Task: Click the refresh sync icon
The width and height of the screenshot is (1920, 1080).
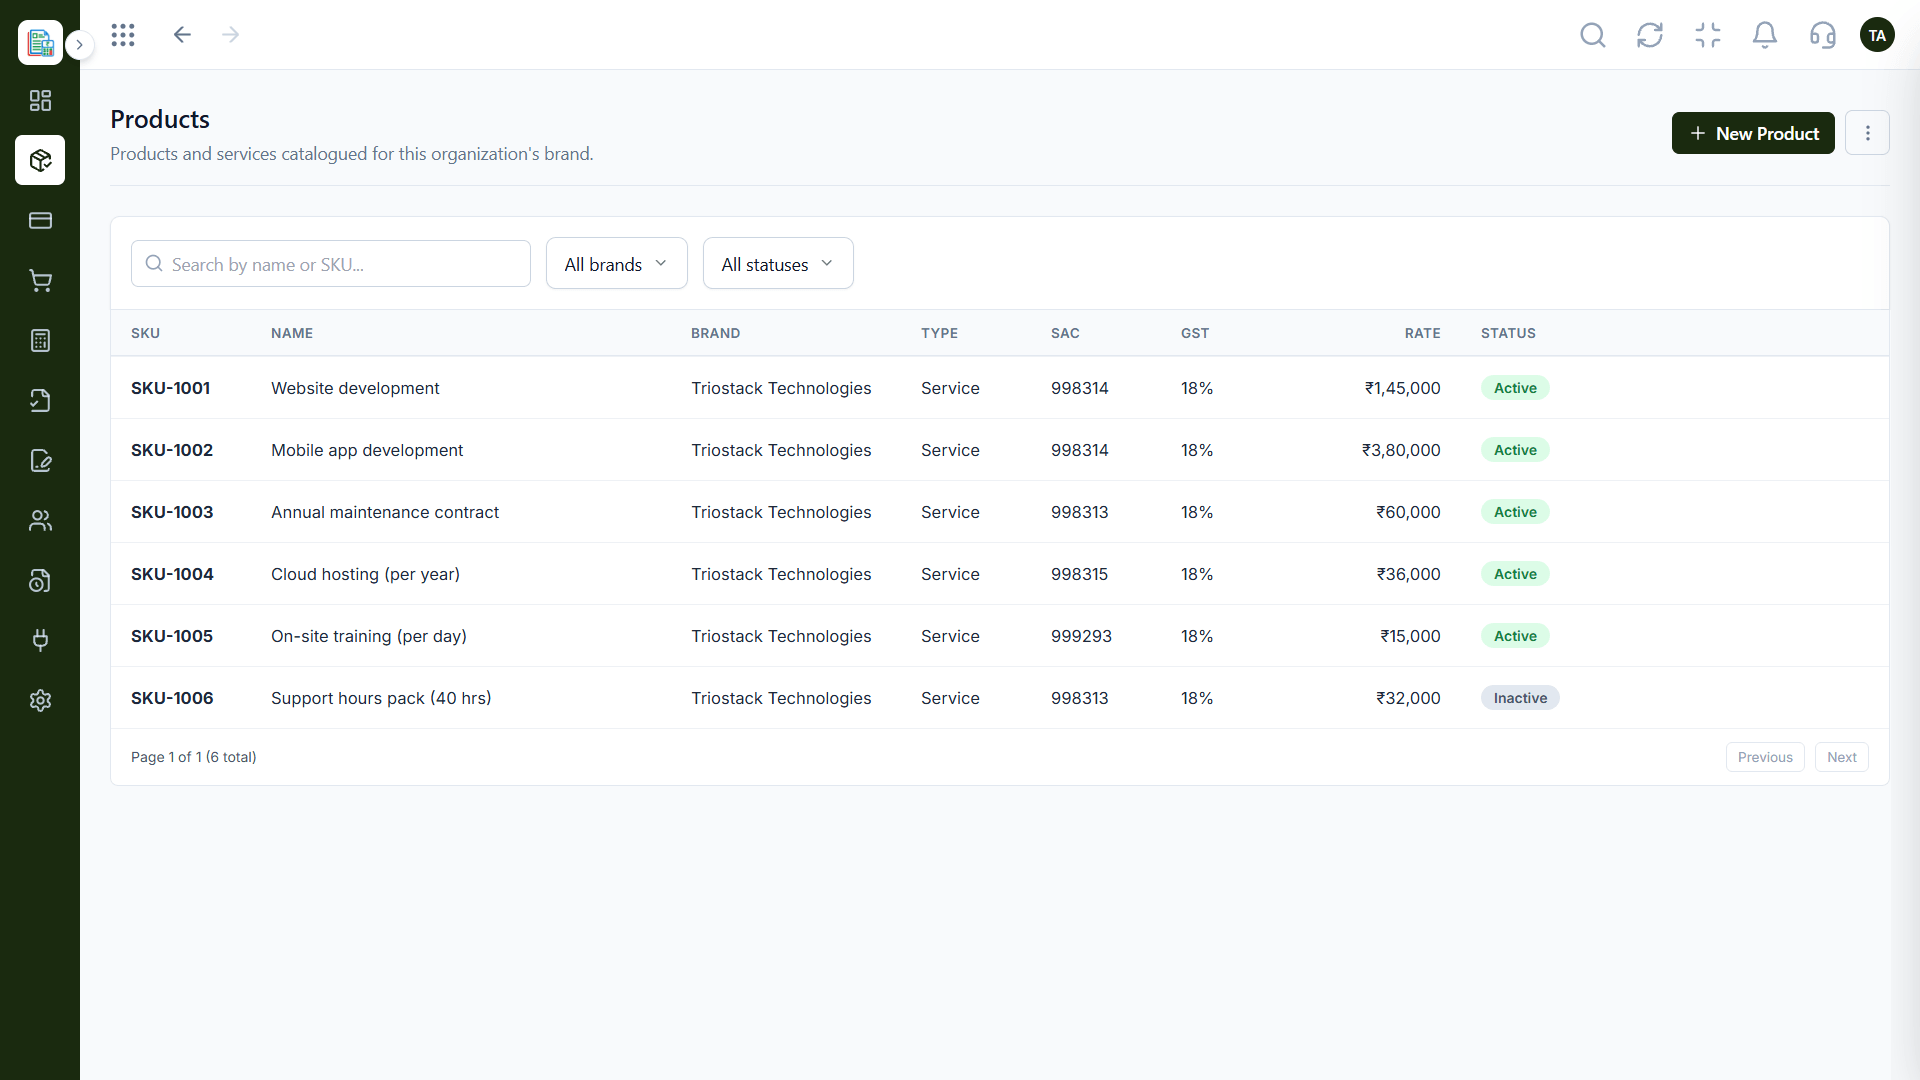Action: coord(1650,35)
